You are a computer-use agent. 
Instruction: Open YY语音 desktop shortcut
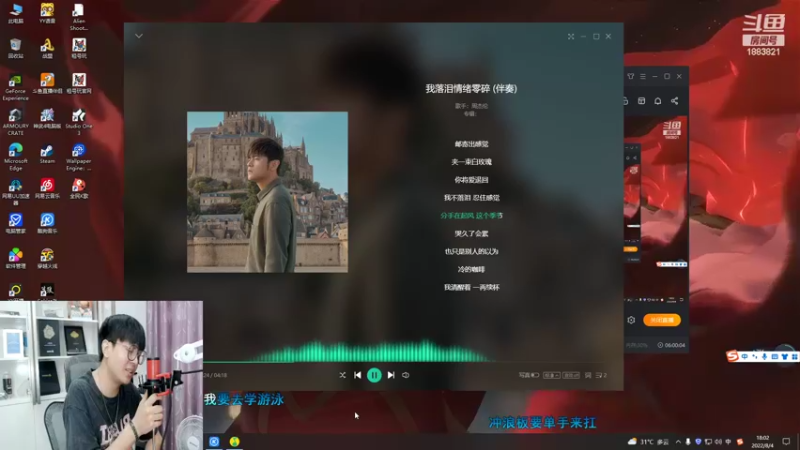click(x=47, y=13)
